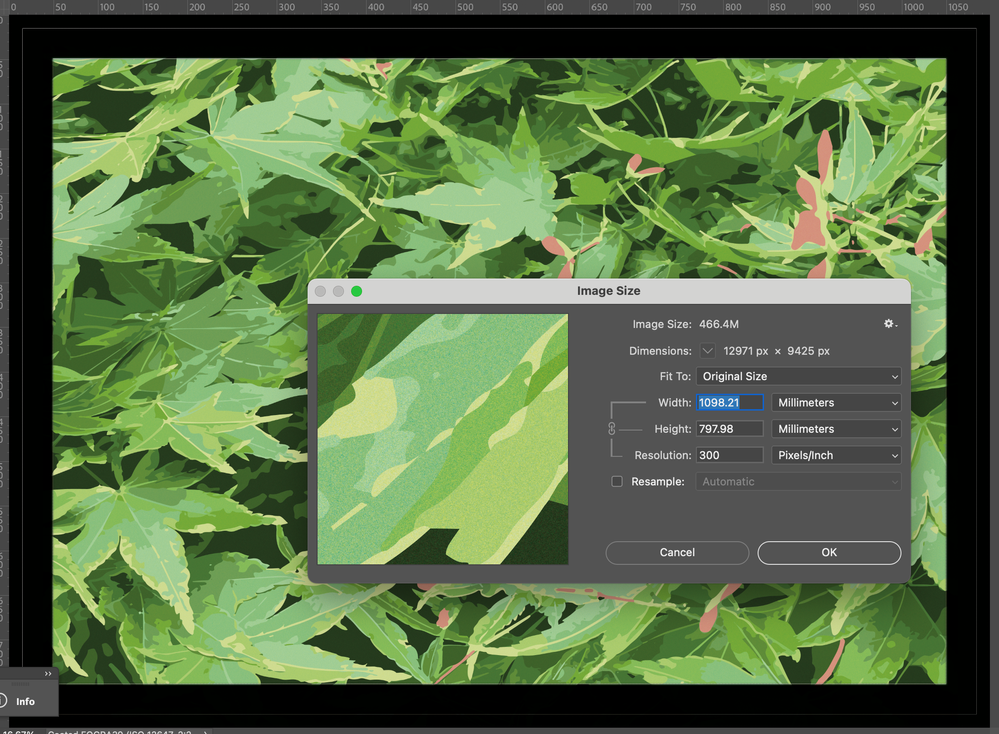Click the Info panel icon
The height and width of the screenshot is (734, 999).
[x=2, y=701]
